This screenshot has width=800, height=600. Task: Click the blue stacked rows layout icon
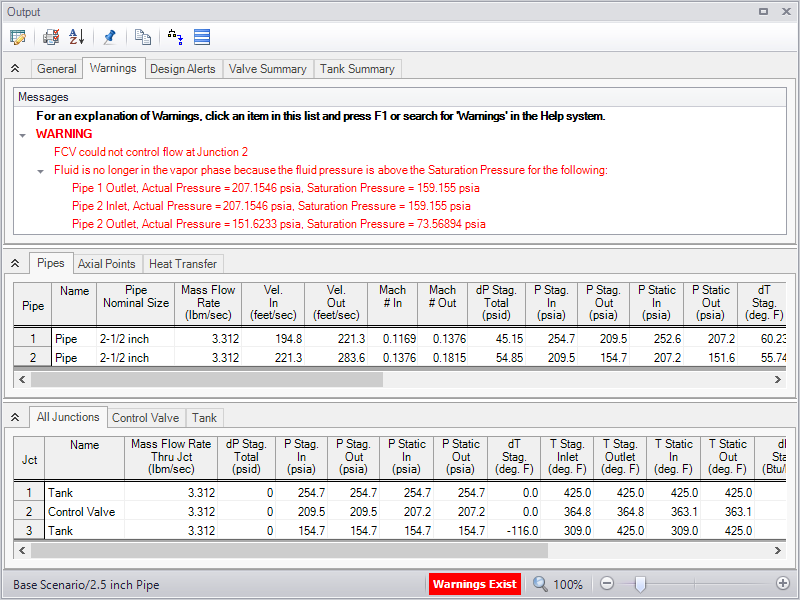coord(201,37)
